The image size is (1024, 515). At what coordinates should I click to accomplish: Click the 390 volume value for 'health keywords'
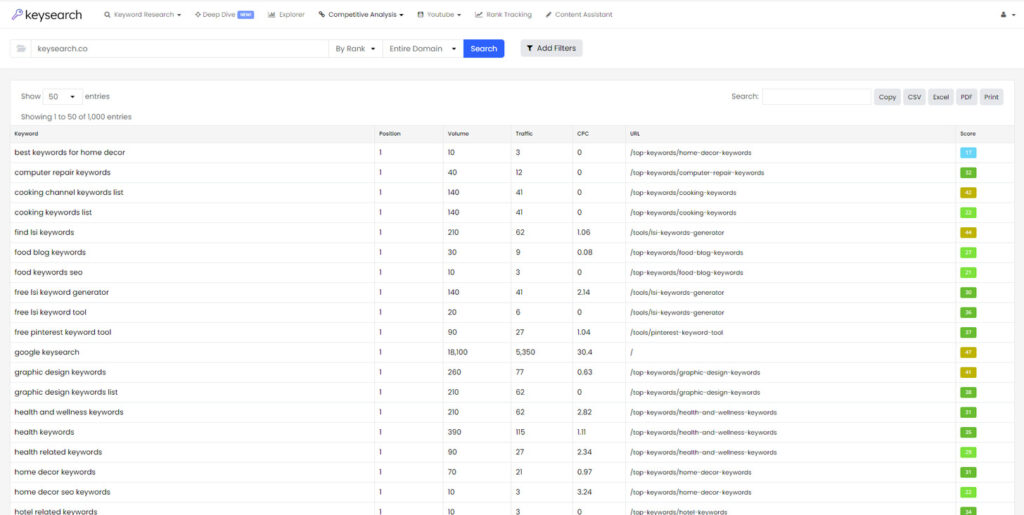coord(454,432)
